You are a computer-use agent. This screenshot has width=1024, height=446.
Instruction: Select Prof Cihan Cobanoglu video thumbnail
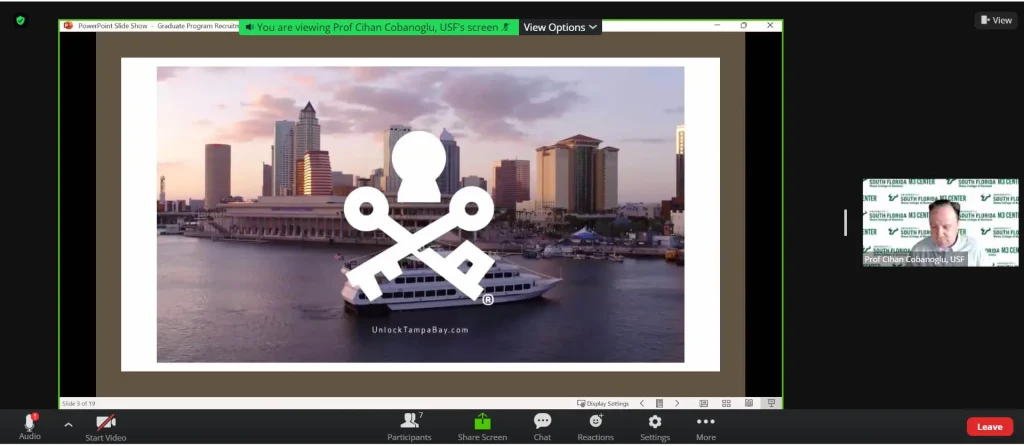tap(940, 223)
